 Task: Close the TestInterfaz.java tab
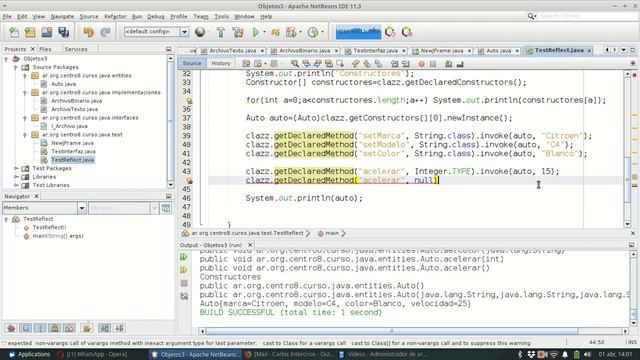(404, 51)
